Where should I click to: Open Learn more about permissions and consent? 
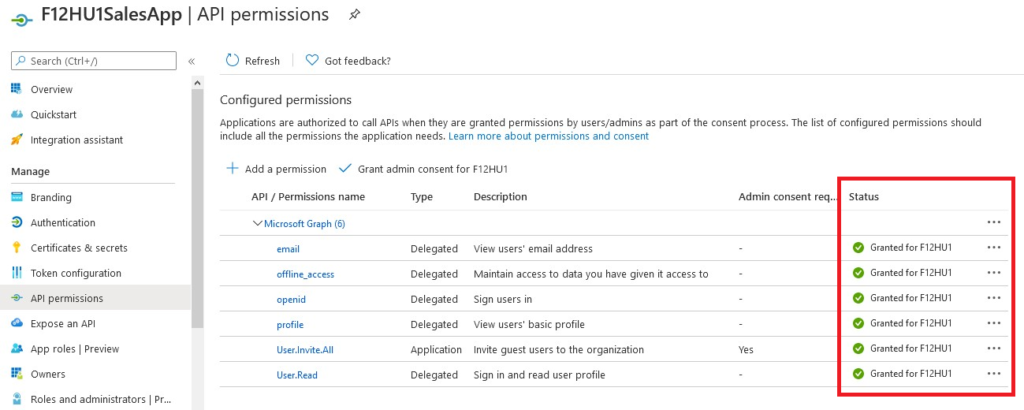coord(549,136)
